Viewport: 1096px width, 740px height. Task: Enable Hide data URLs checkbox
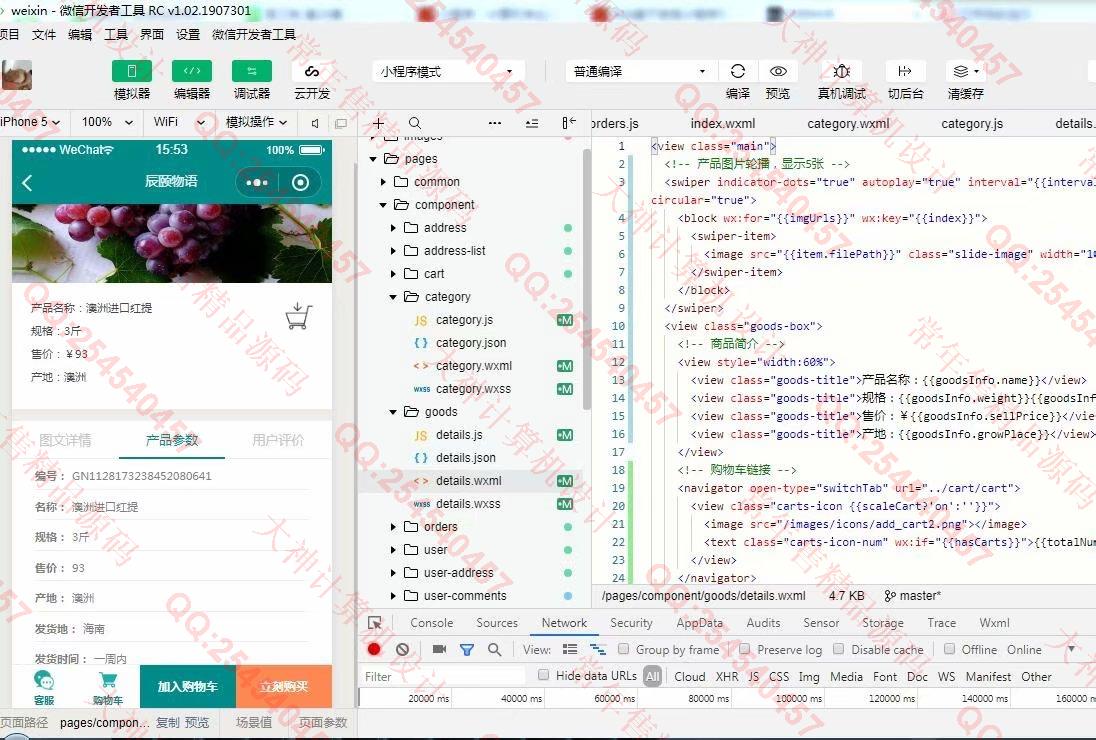click(x=543, y=675)
